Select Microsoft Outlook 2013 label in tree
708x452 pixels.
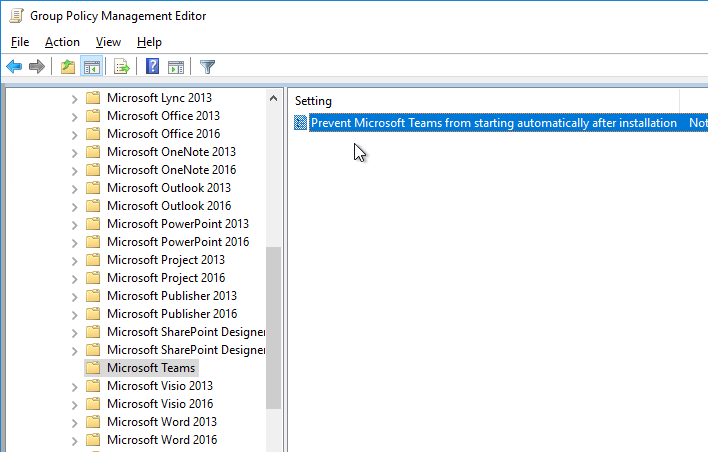tap(169, 188)
